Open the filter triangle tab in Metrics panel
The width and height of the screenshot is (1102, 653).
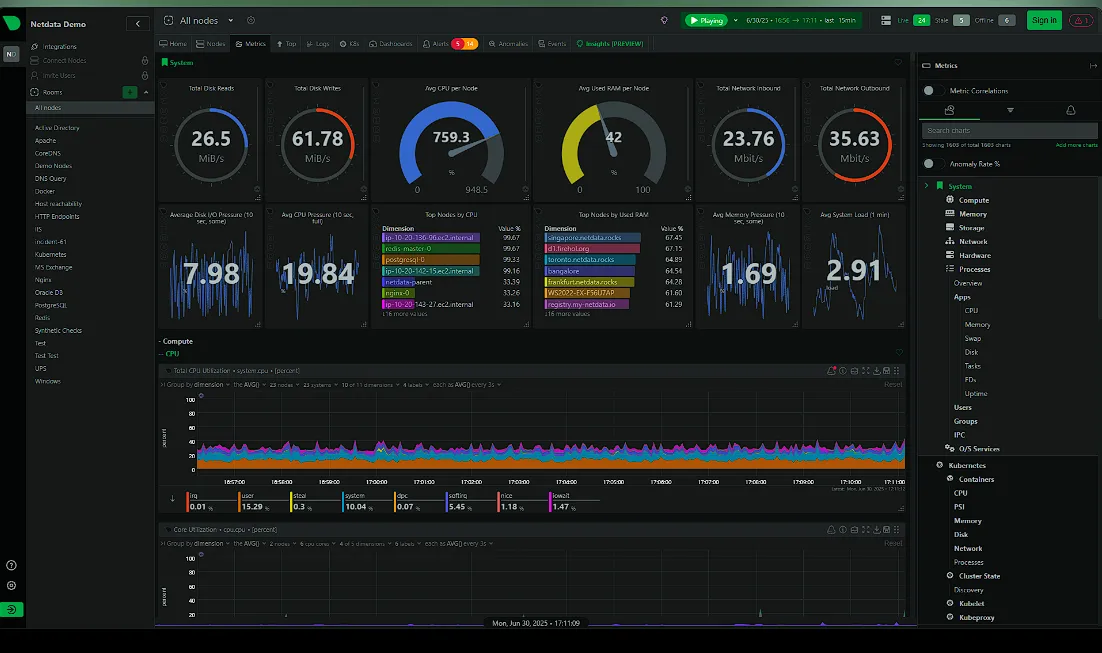[1010, 110]
